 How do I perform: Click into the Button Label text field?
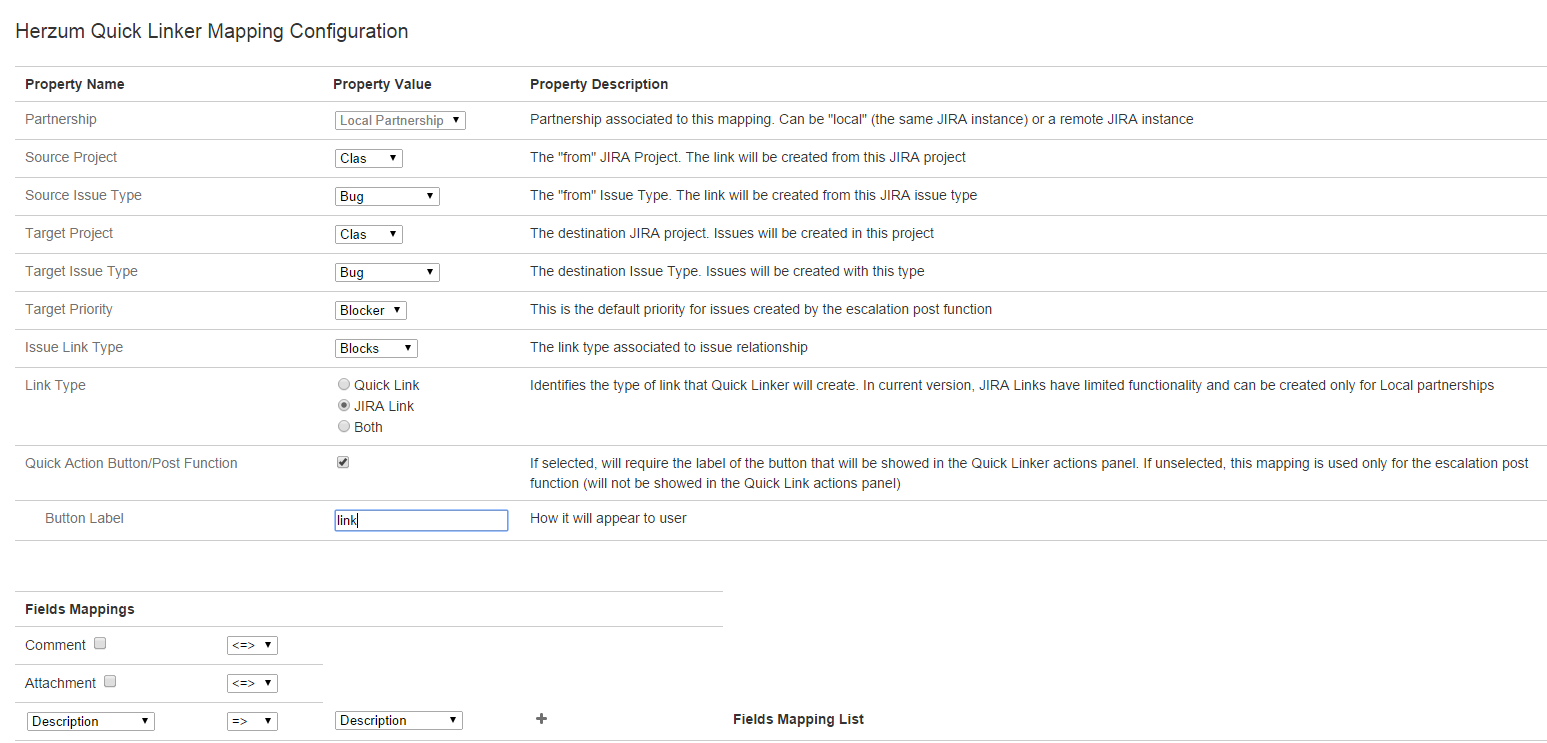click(x=421, y=520)
